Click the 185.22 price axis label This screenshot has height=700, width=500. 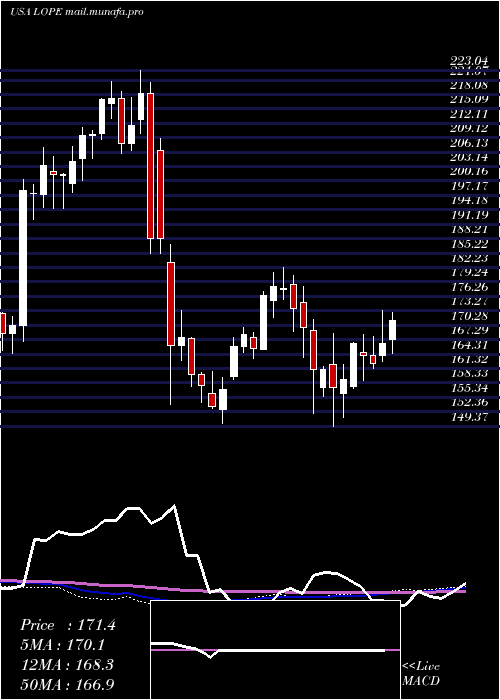(468, 243)
